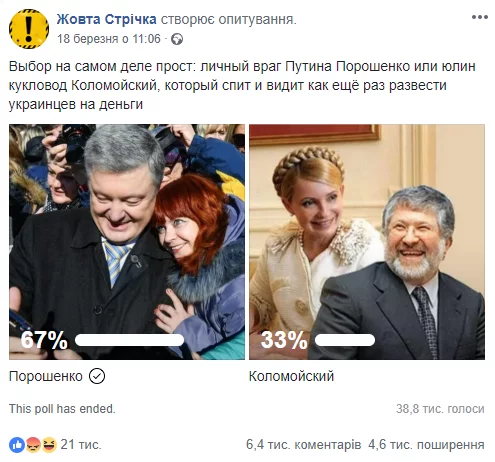Click the public globe privacy icon
Image resolution: width=495 pixels, height=462 pixels.
tap(177, 39)
